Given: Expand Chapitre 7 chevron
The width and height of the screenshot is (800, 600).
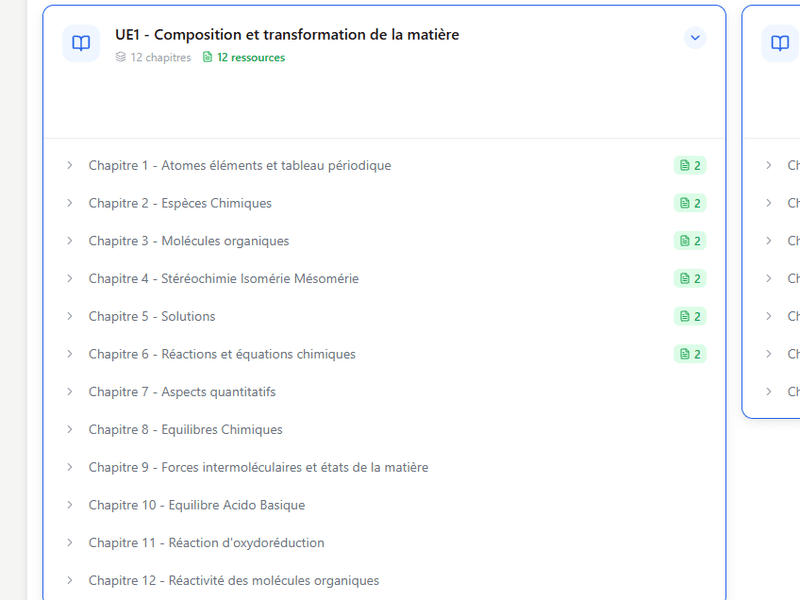Looking at the screenshot, I should pyautogui.click(x=70, y=392).
